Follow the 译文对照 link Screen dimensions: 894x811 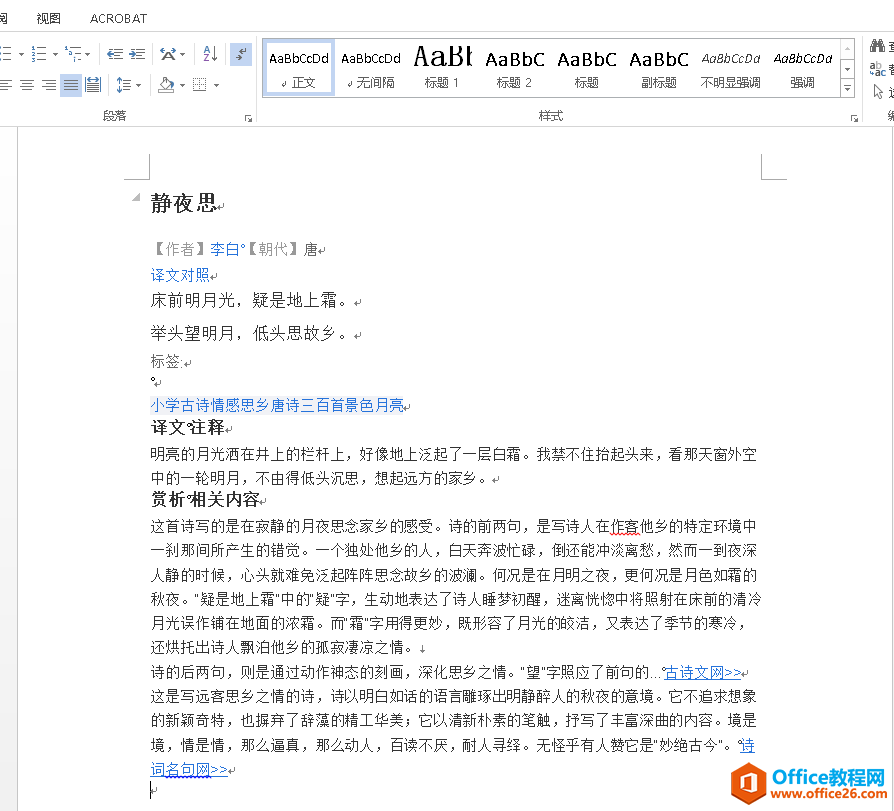(180, 275)
